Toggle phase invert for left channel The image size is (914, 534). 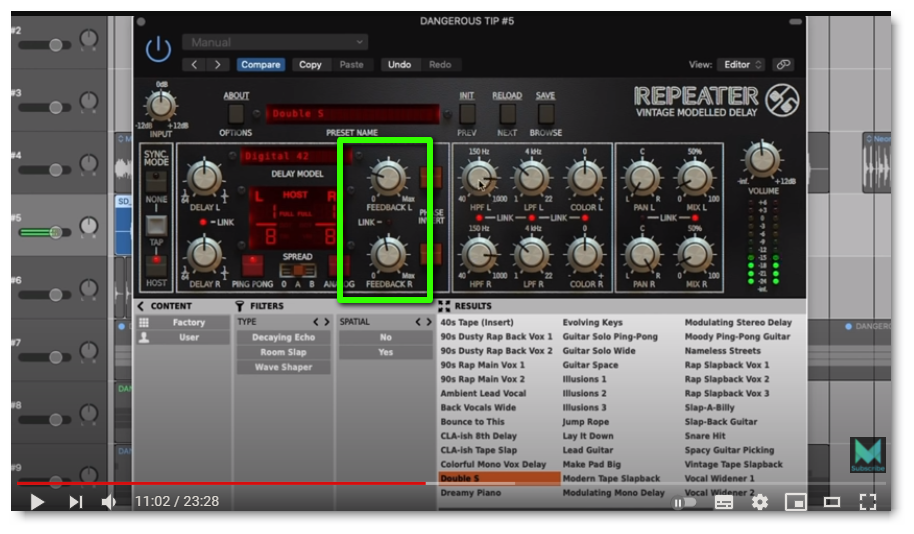tap(431, 177)
